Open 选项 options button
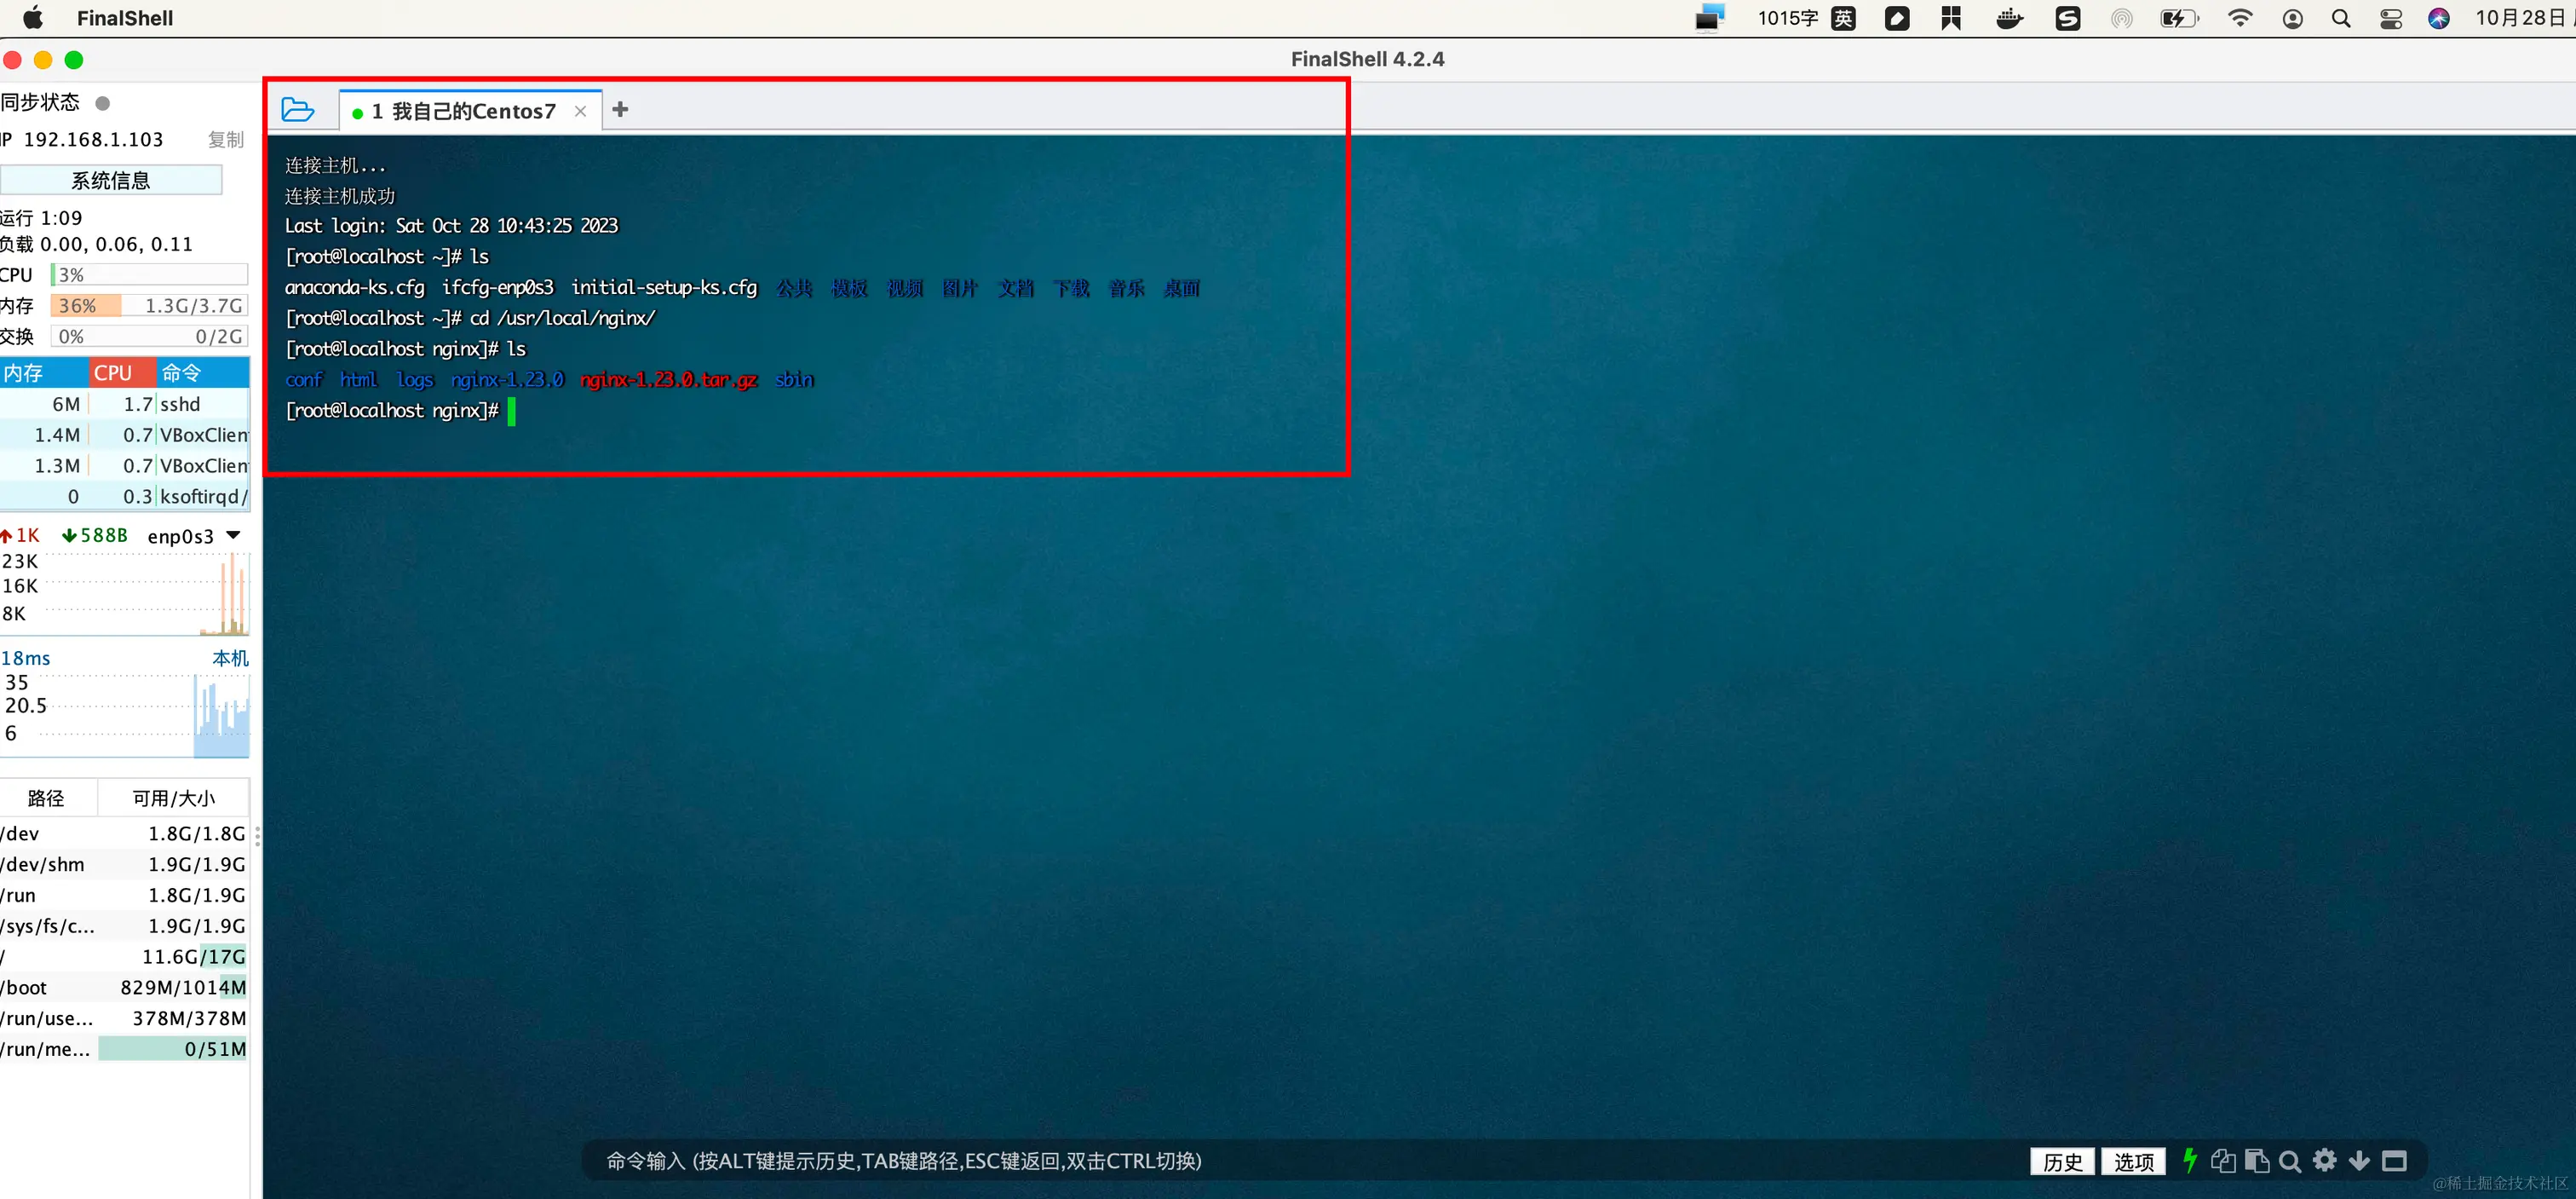 (2133, 1162)
